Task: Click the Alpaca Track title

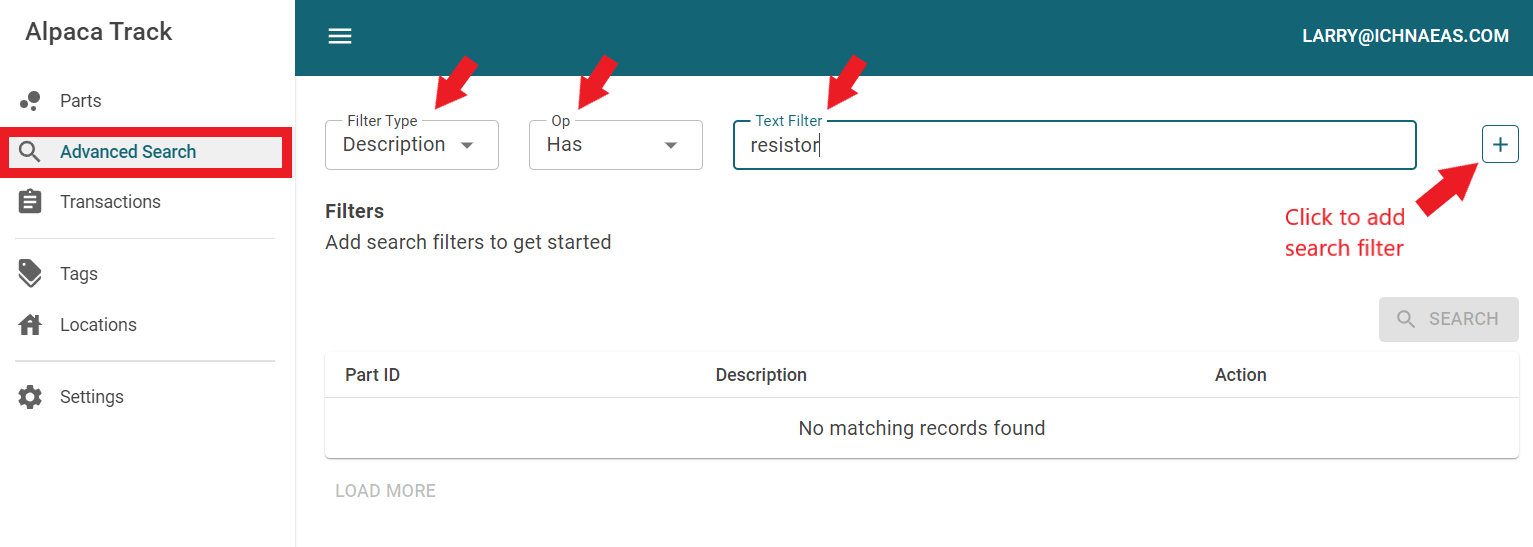Action: [x=99, y=32]
